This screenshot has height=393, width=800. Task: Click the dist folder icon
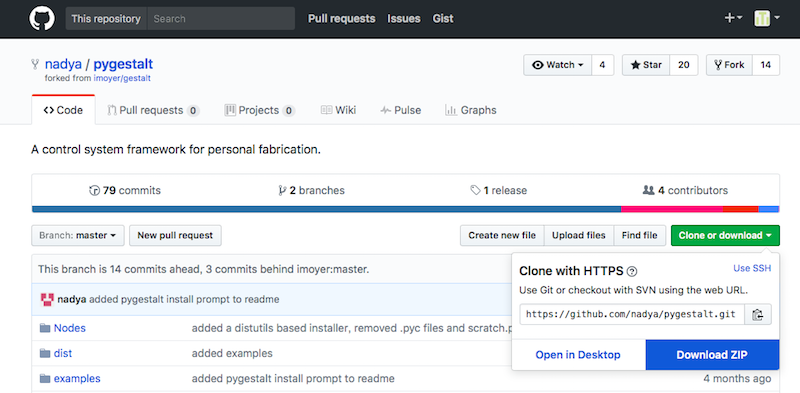pos(45,353)
